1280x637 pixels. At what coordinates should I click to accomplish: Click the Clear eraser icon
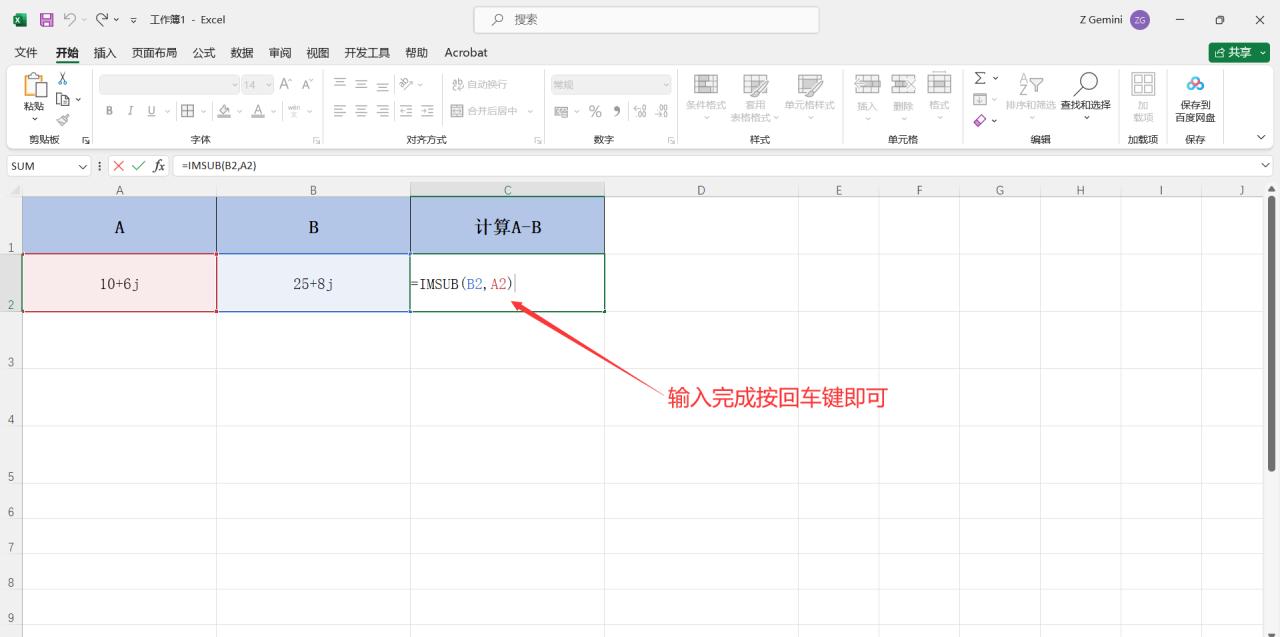[980, 120]
